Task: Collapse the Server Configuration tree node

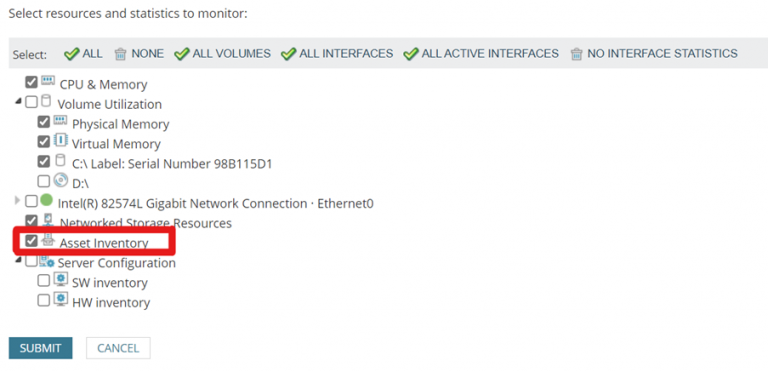Action: [18, 260]
